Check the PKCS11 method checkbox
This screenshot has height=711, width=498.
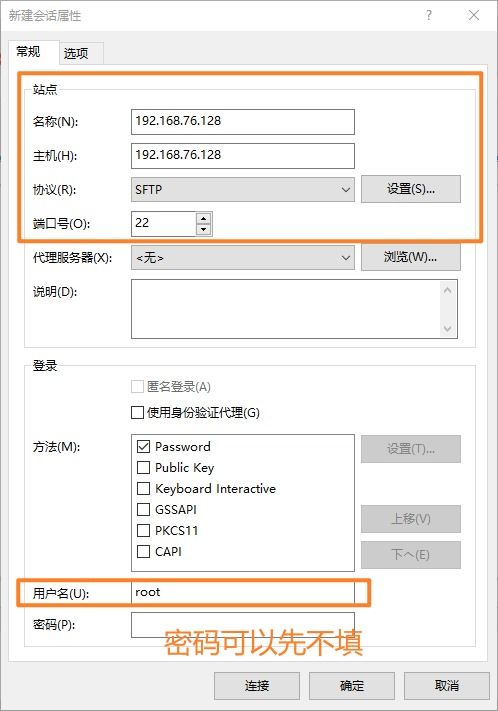(143, 531)
